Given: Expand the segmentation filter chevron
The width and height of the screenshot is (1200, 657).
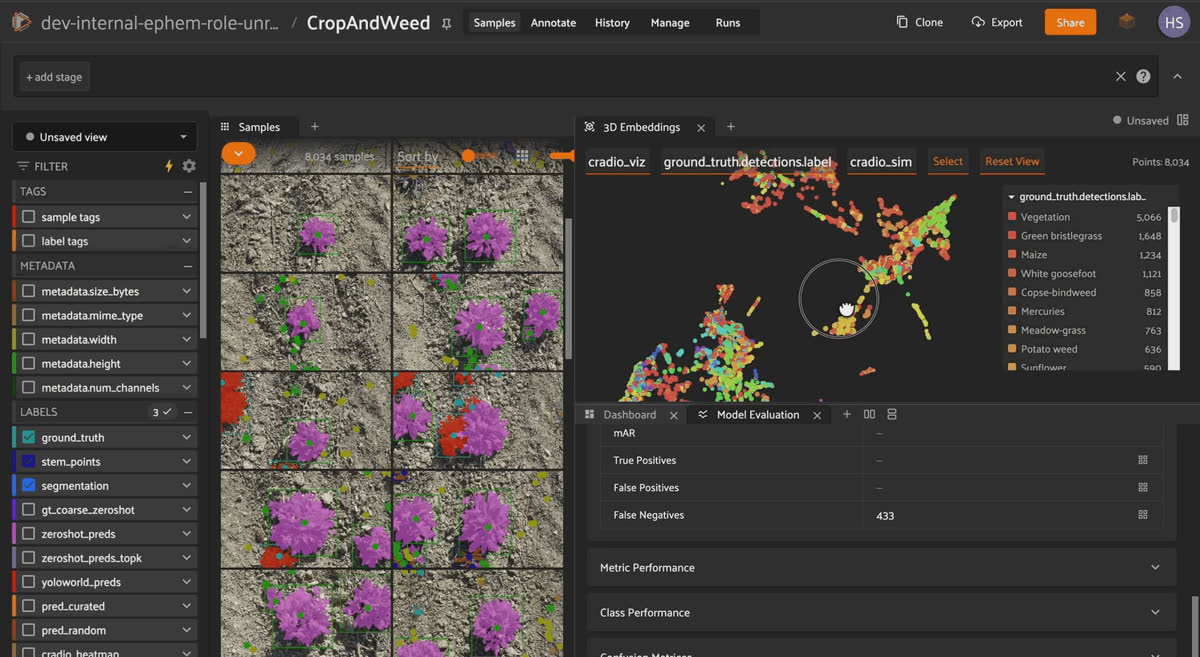Looking at the screenshot, I should (186, 486).
